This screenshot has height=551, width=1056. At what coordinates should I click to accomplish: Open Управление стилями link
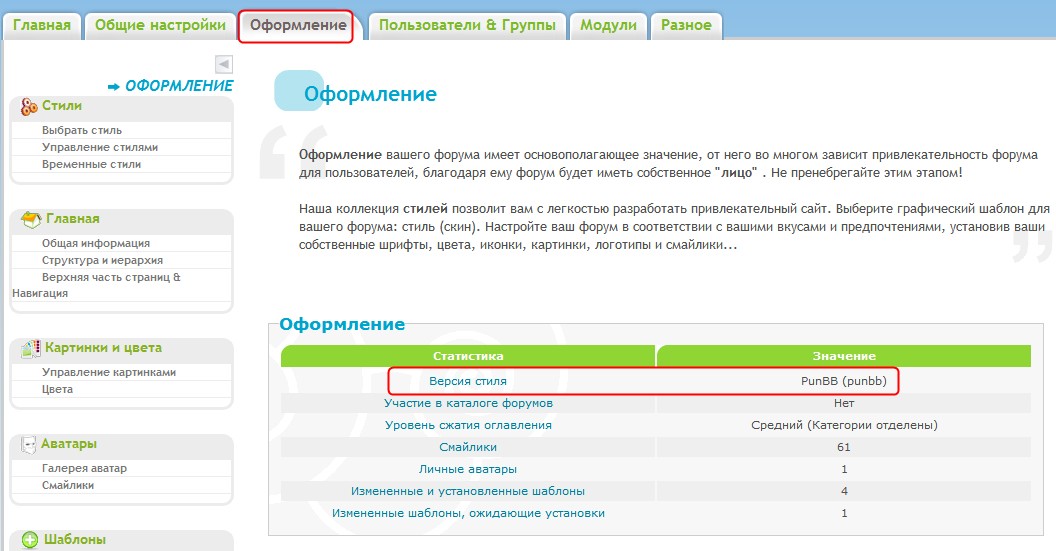click(100, 147)
